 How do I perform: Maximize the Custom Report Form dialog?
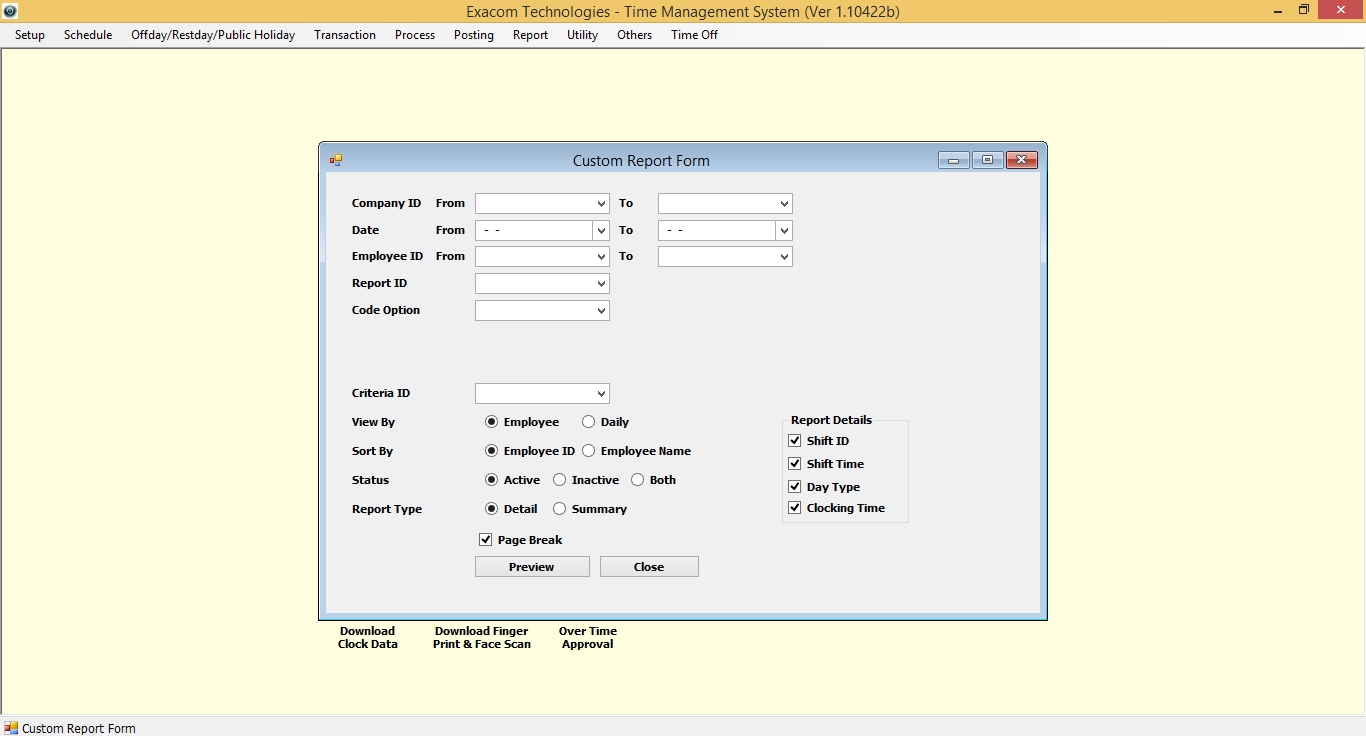(987, 160)
